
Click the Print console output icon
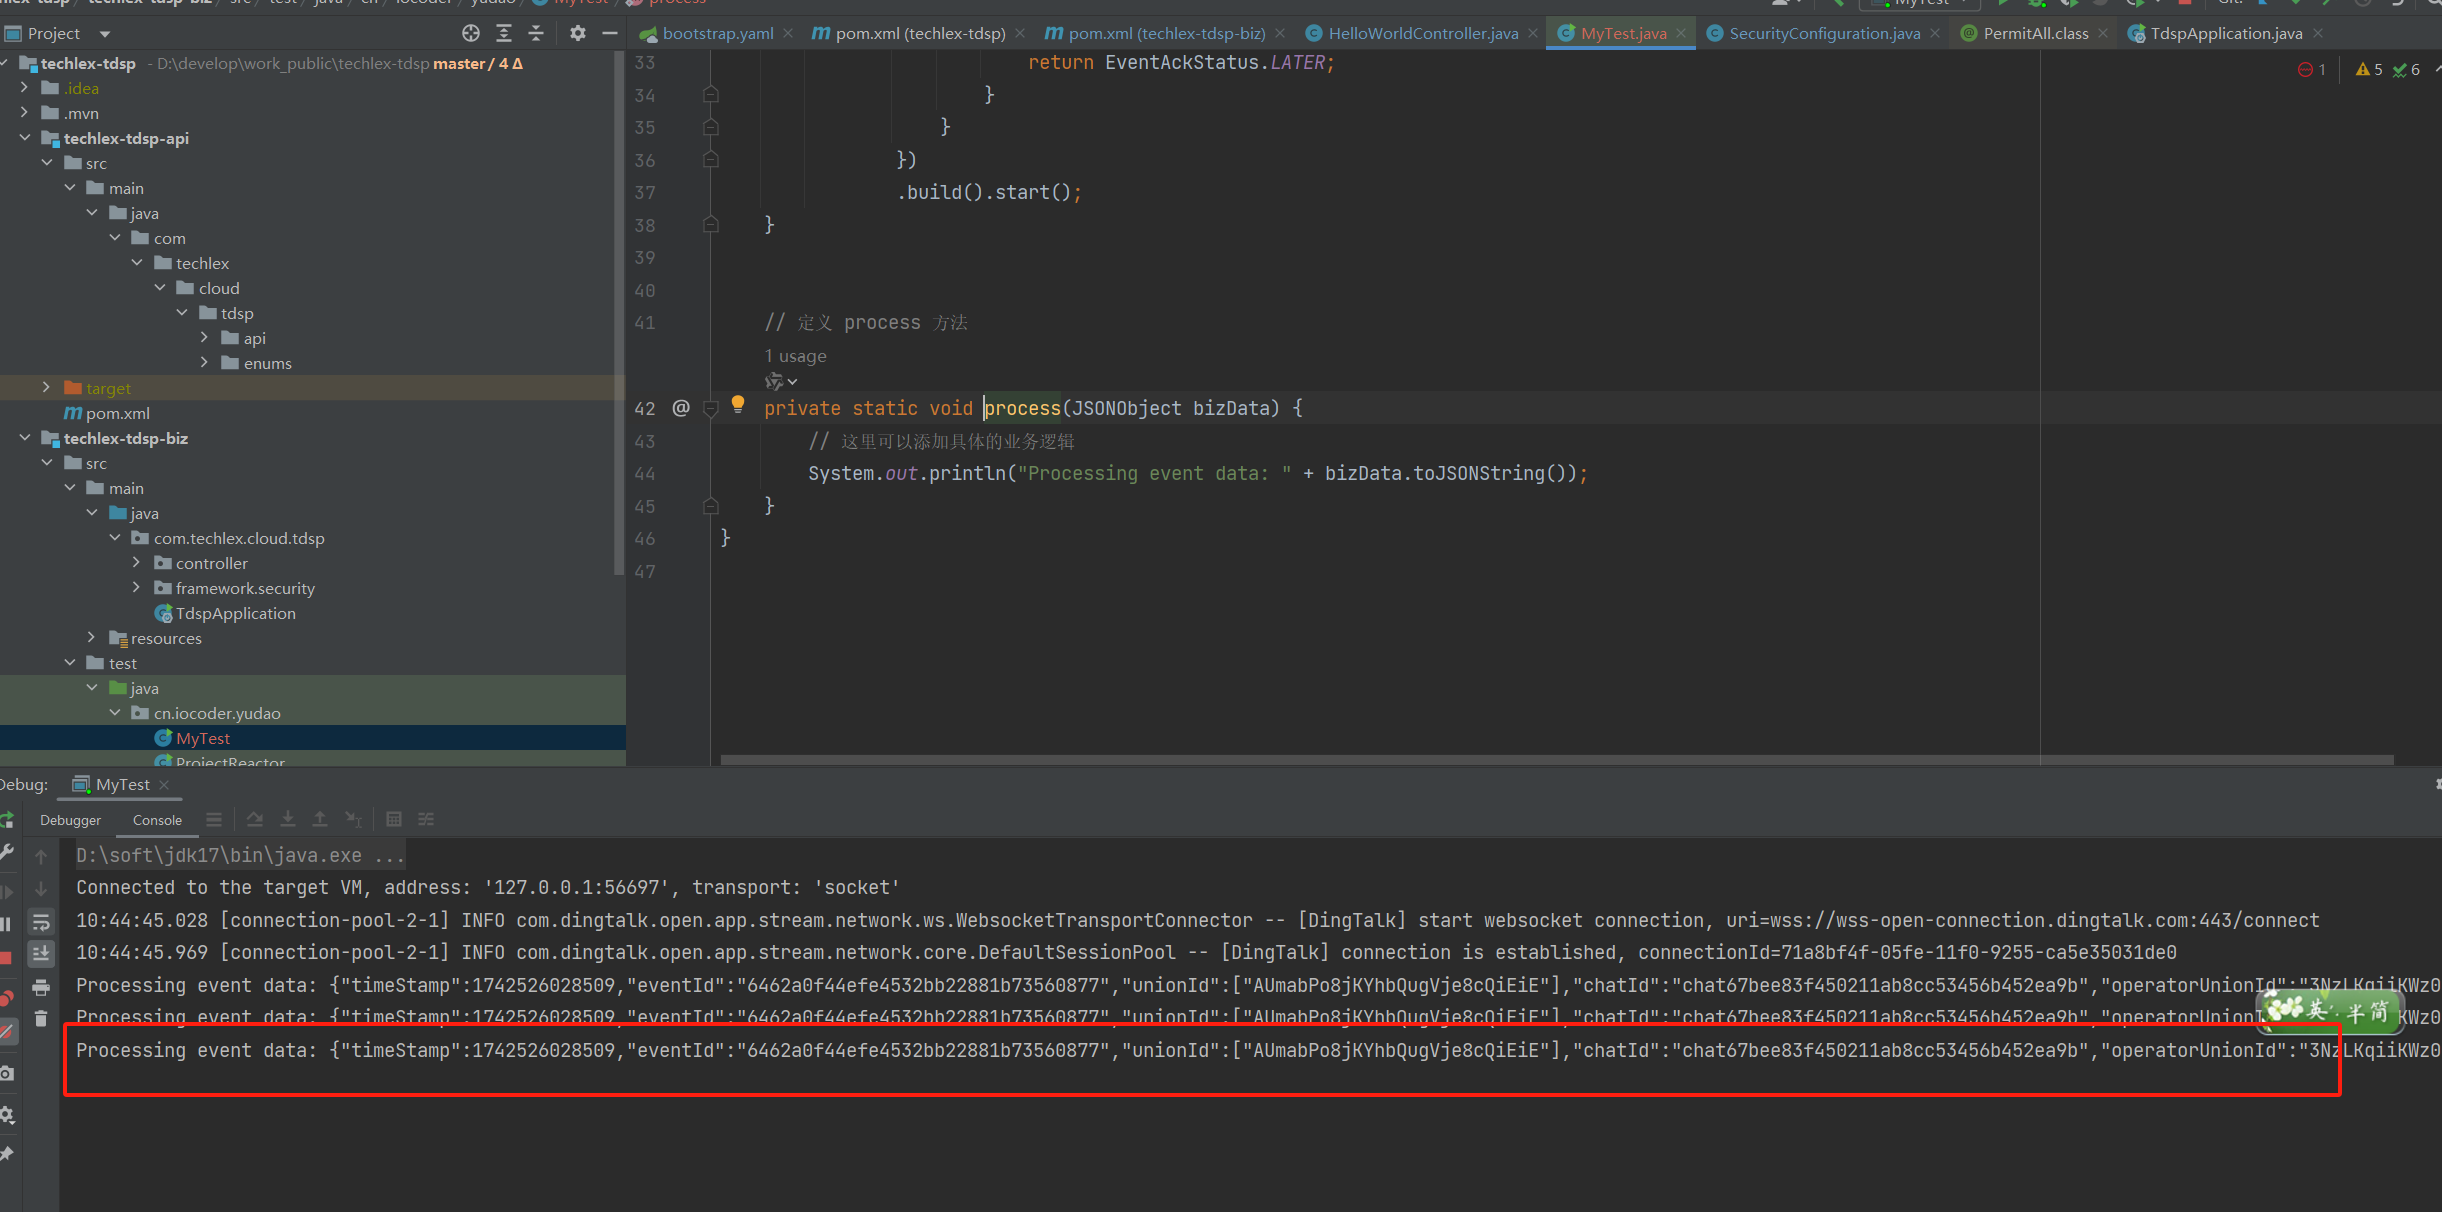[x=41, y=987]
